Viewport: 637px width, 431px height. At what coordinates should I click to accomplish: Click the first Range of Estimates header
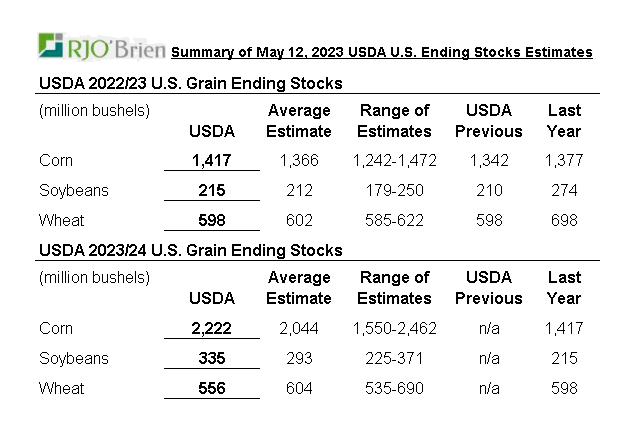pyautogui.click(x=394, y=120)
